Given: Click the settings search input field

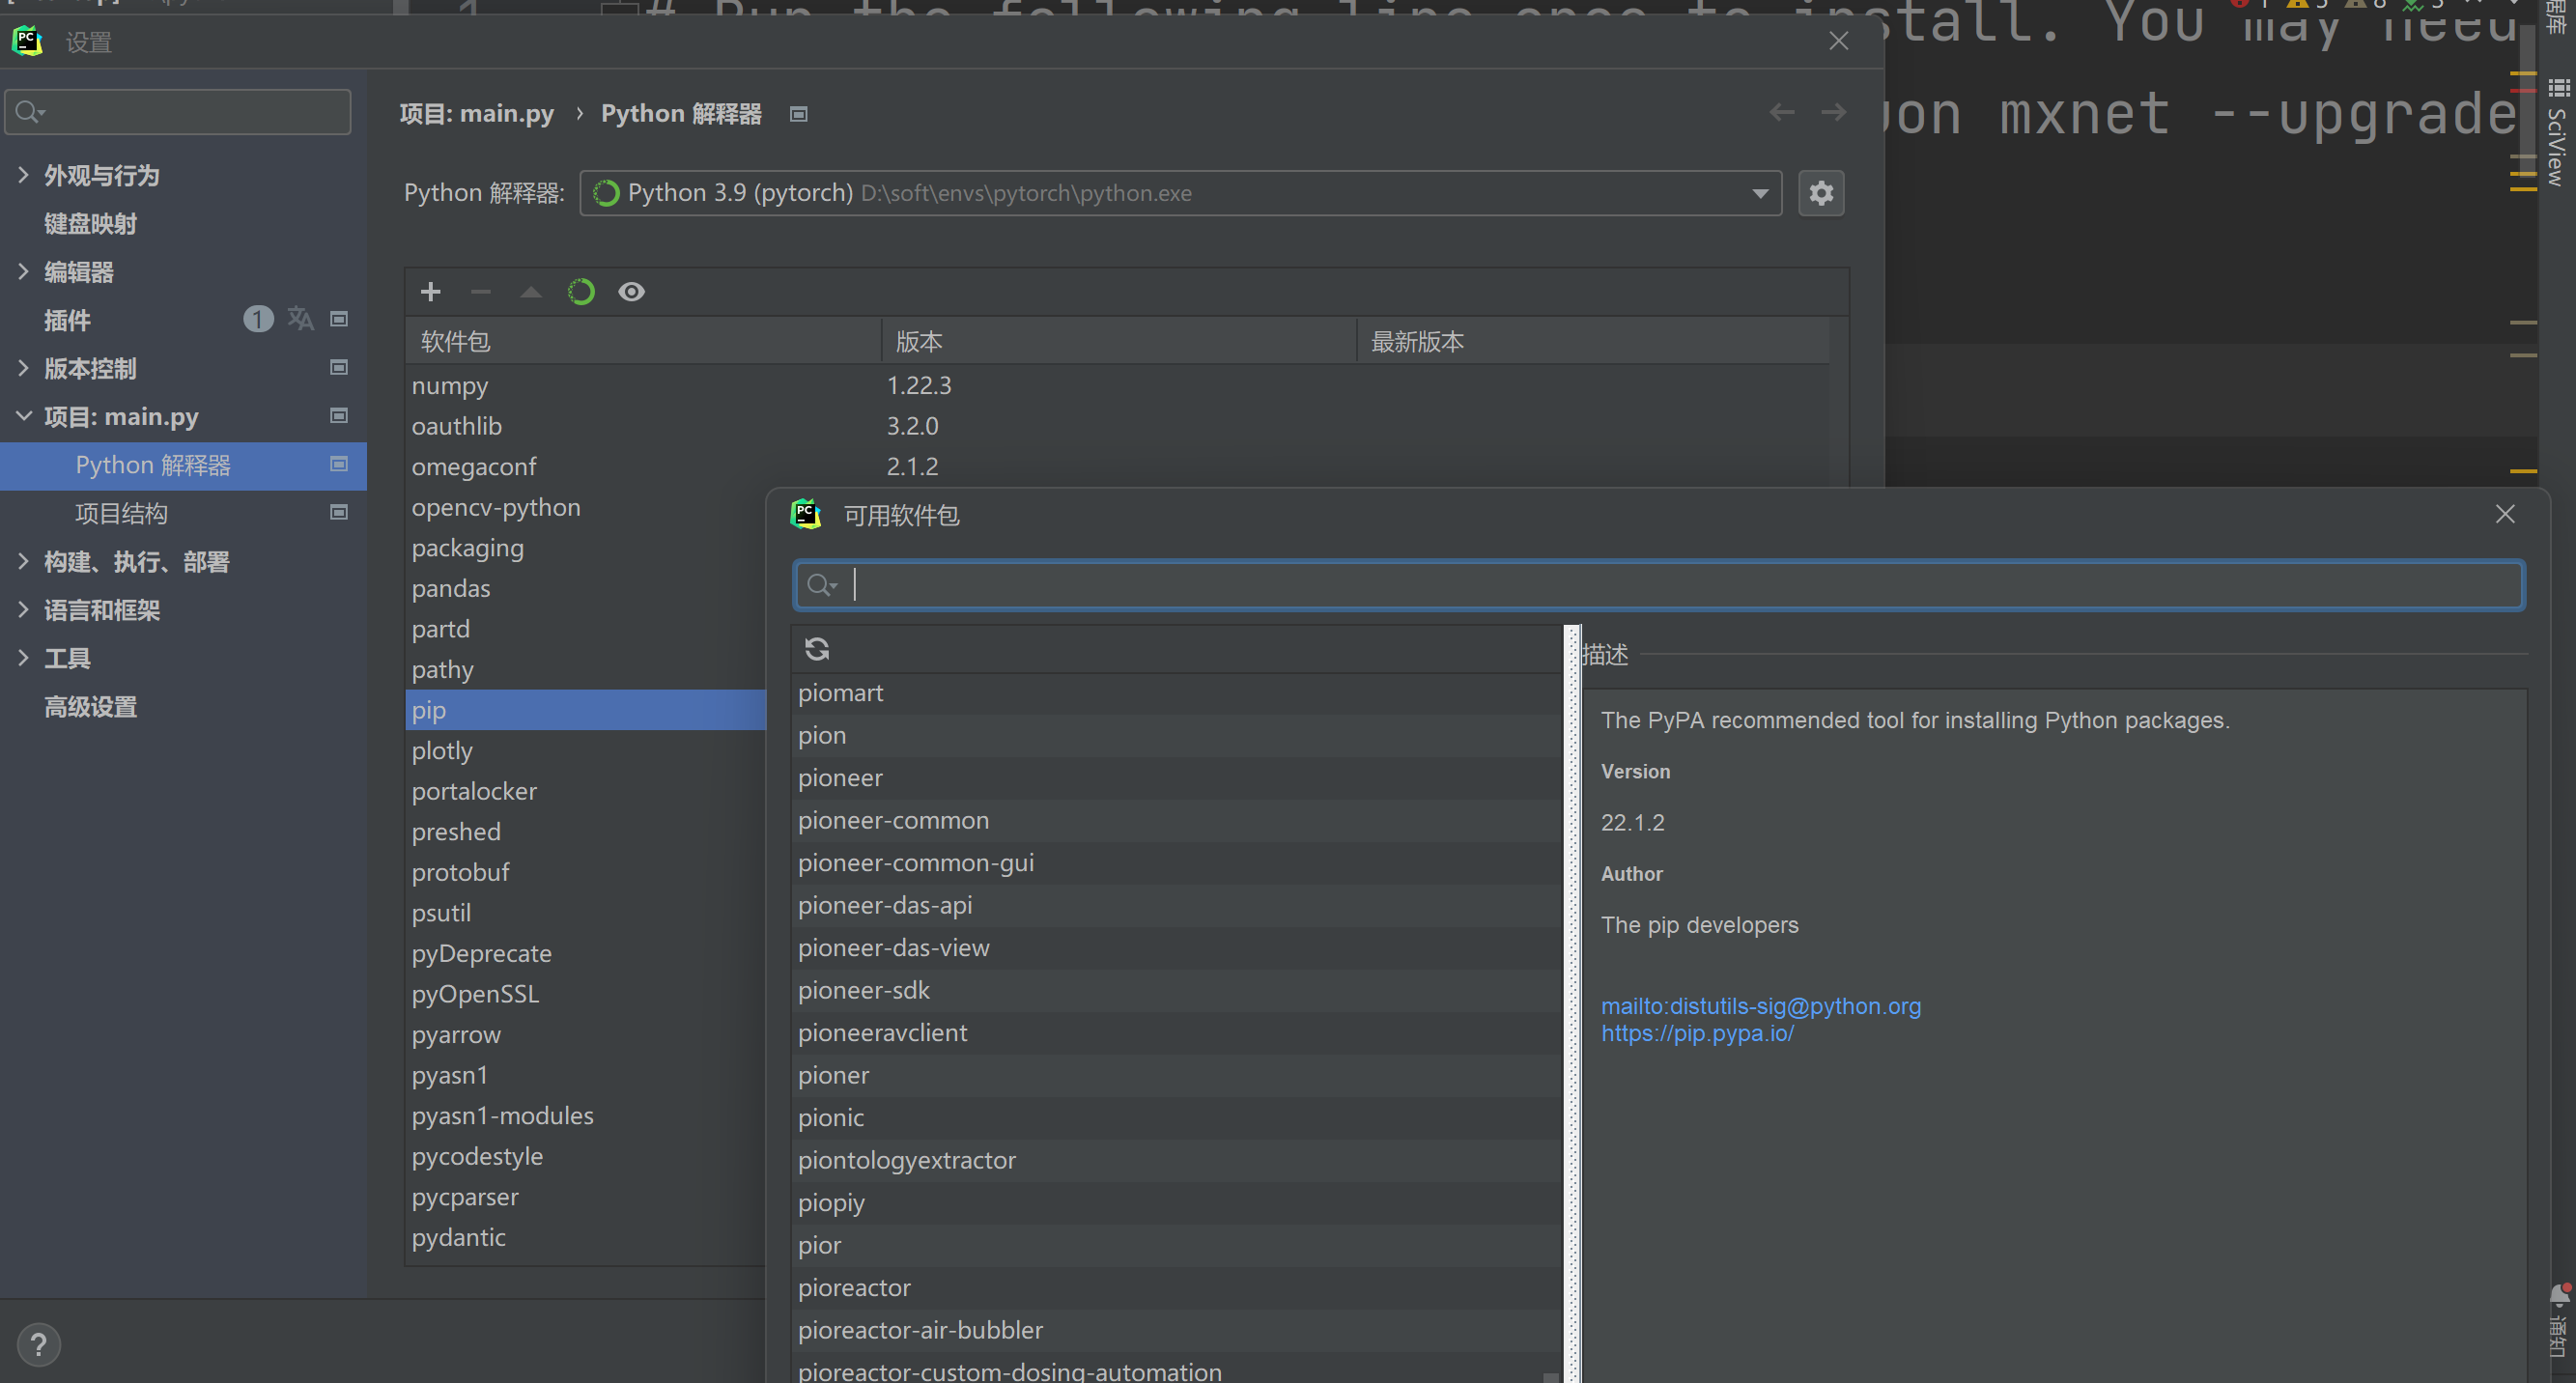Looking at the screenshot, I should click(x=178, y=112).
